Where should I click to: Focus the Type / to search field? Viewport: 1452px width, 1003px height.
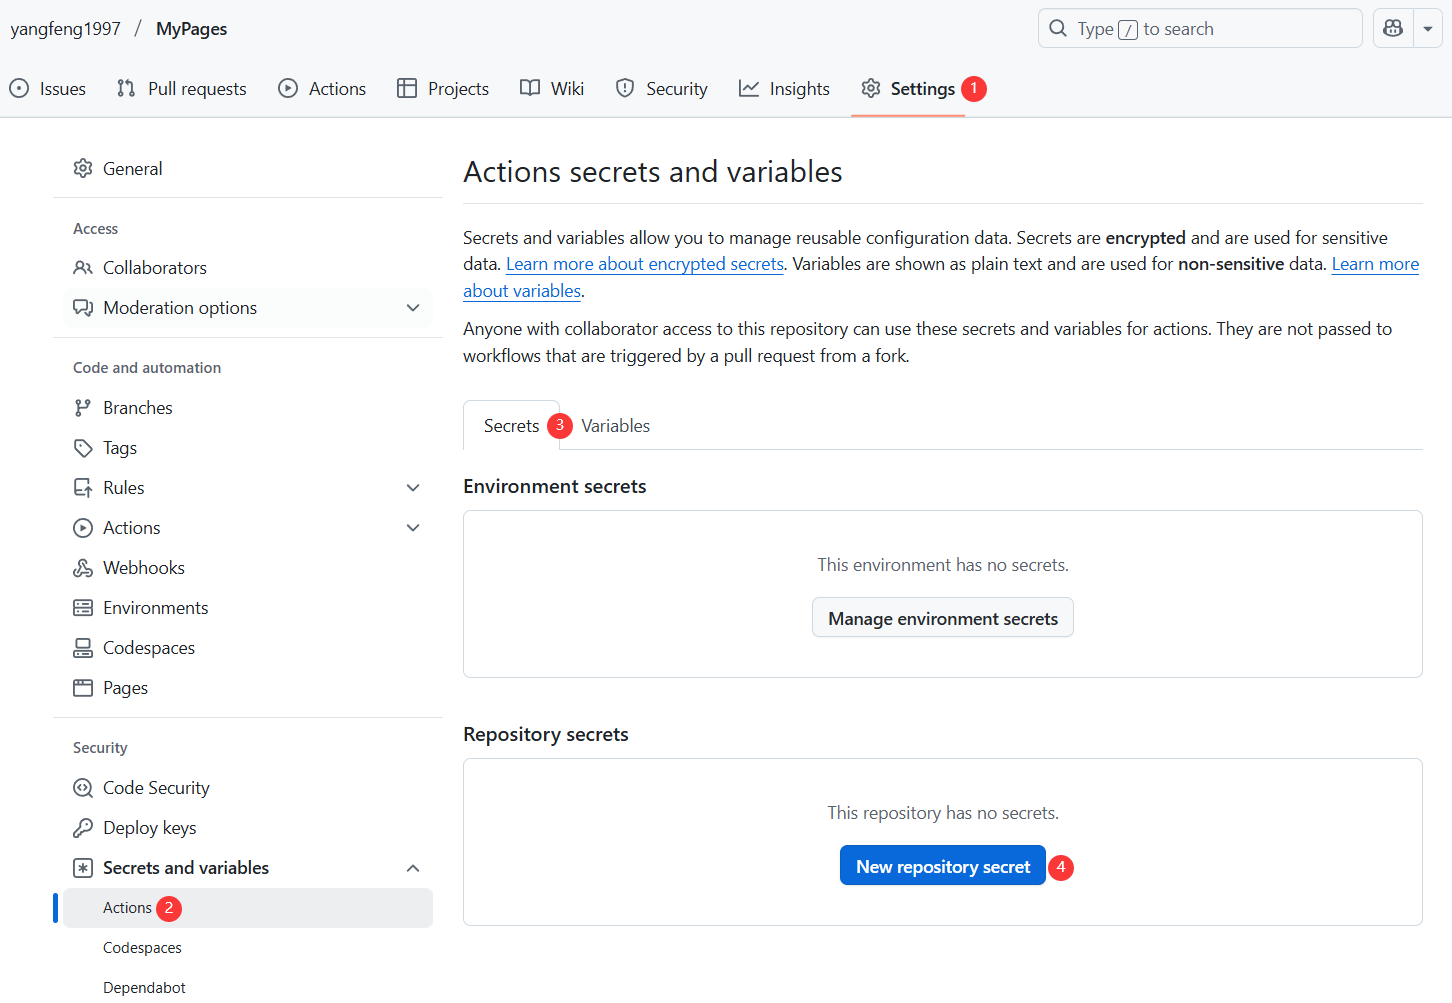[x=1200, y=29]
